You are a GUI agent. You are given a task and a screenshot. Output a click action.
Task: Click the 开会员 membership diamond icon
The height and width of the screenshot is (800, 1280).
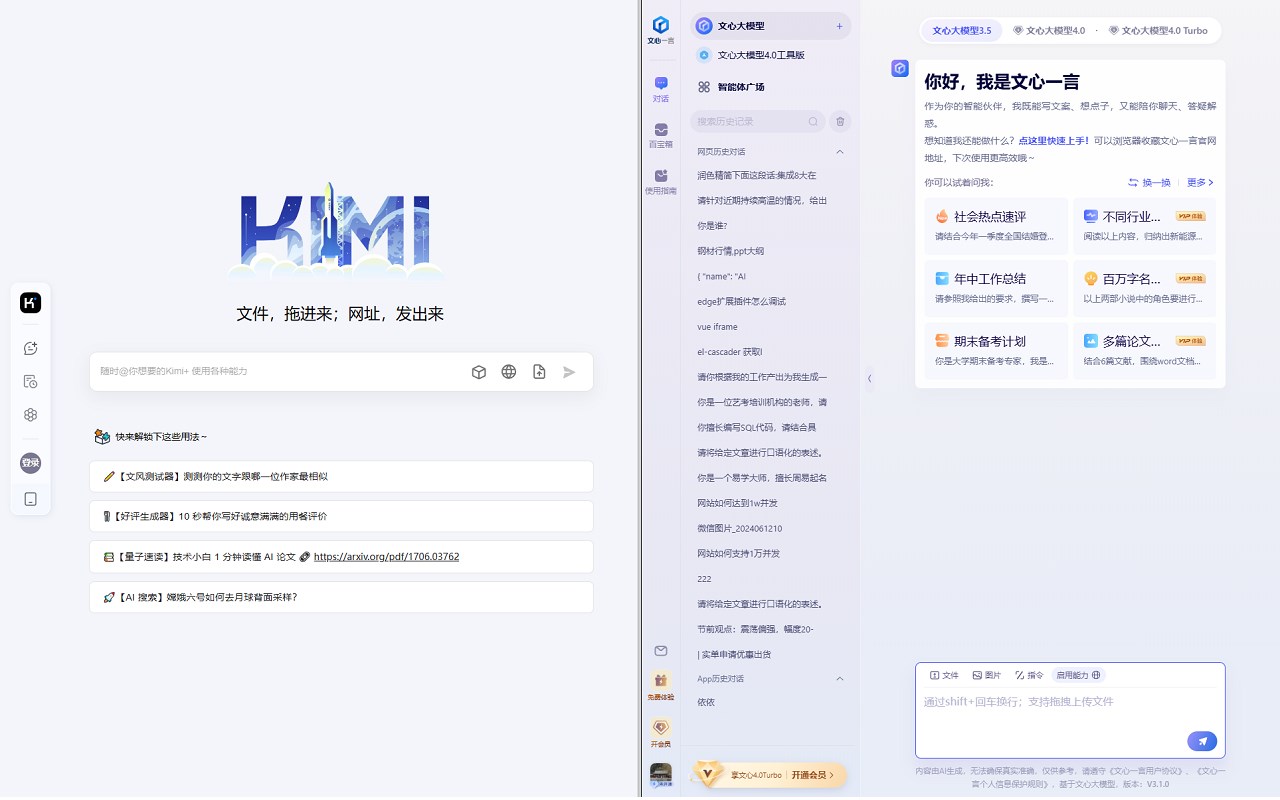point(661,733)
